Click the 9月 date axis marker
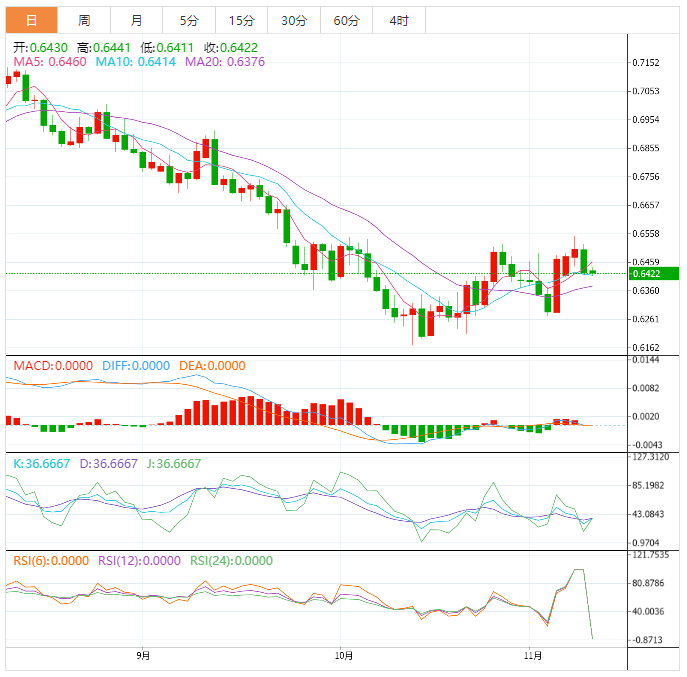687x677 pixels. [x=143, y=656]
